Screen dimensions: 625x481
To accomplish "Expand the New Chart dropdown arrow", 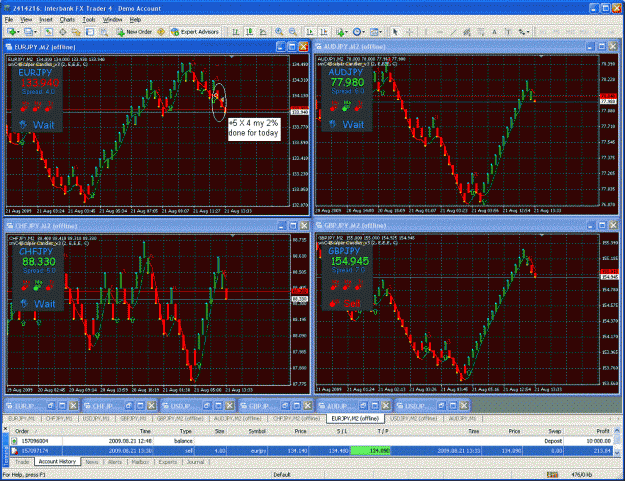I will [x=18, y=32].
